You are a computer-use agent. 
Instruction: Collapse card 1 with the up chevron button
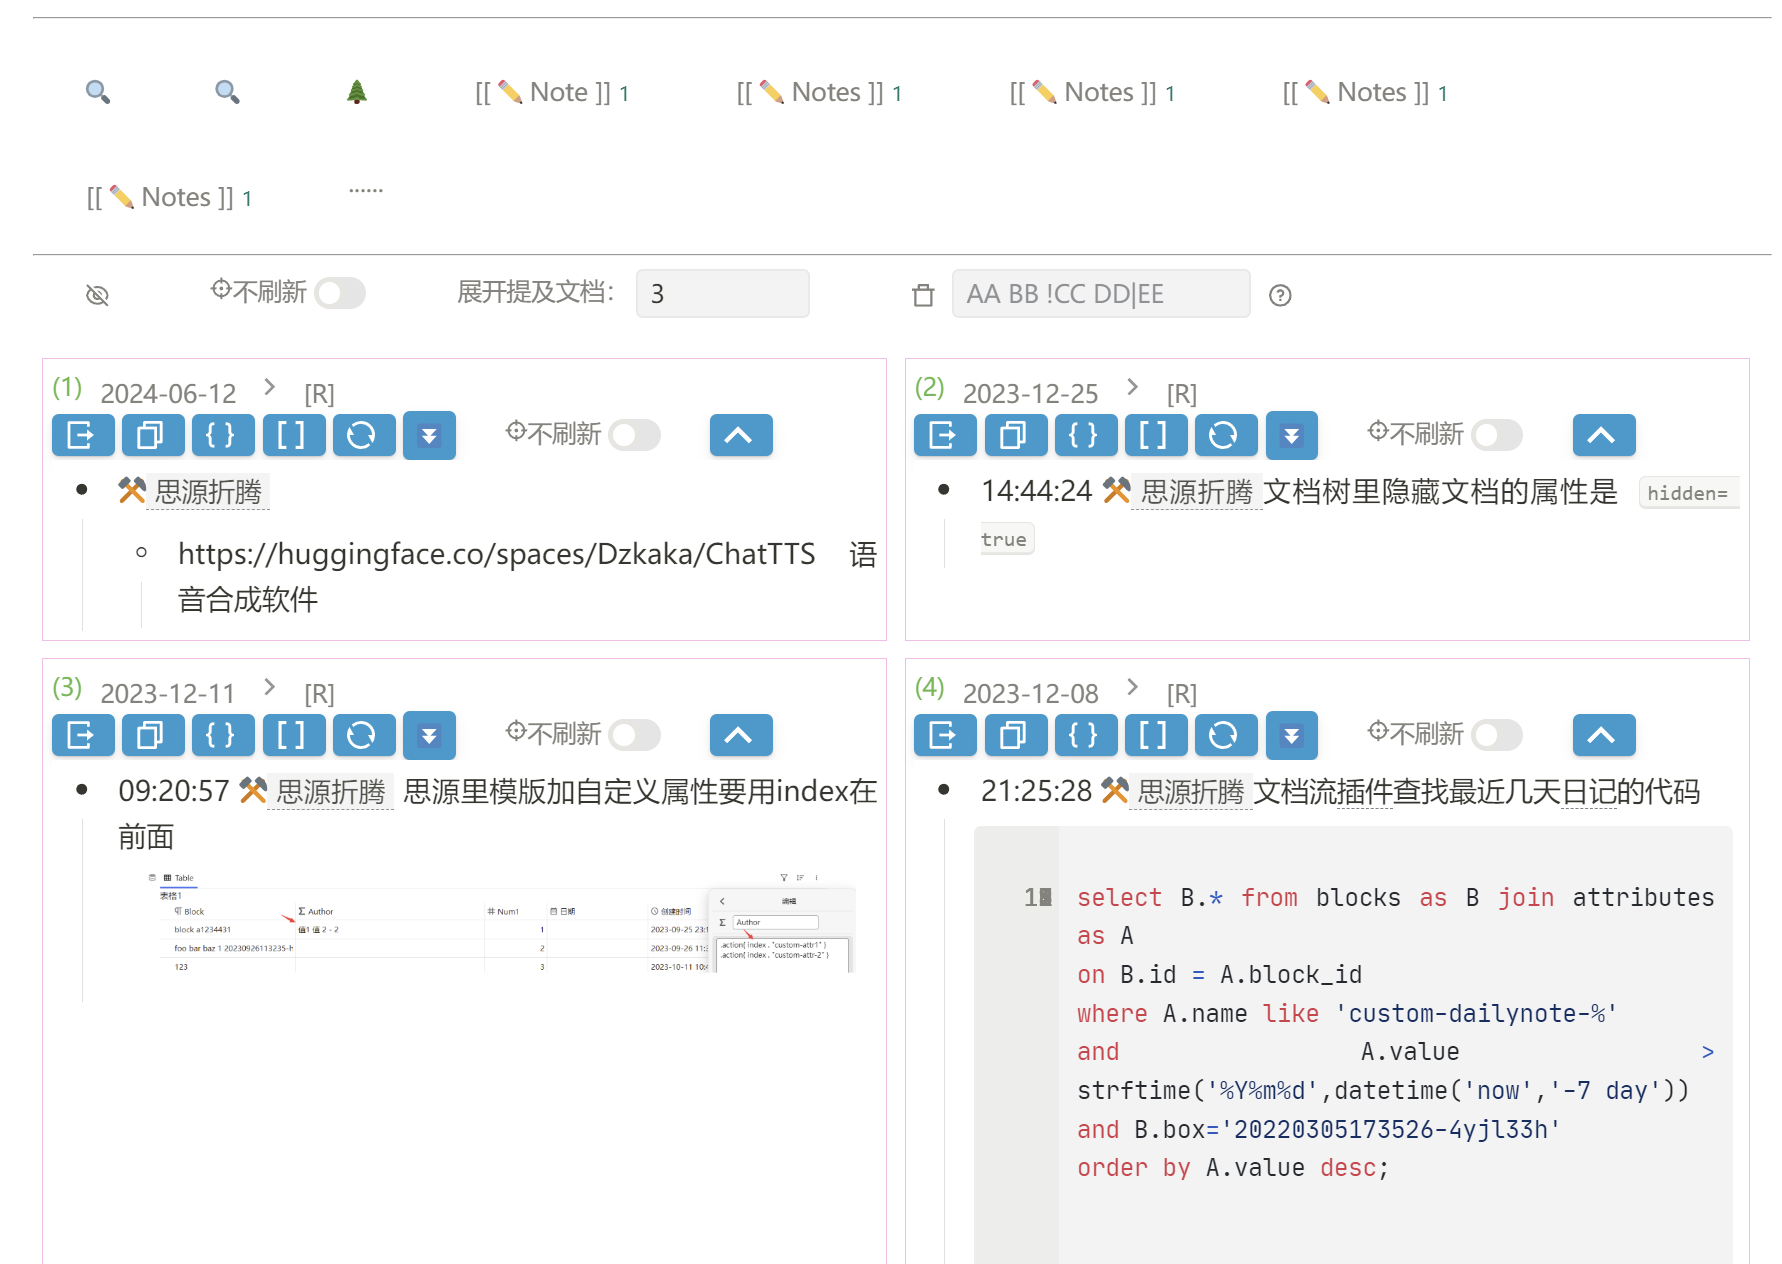pyautogui.click(x=740, y=435)
